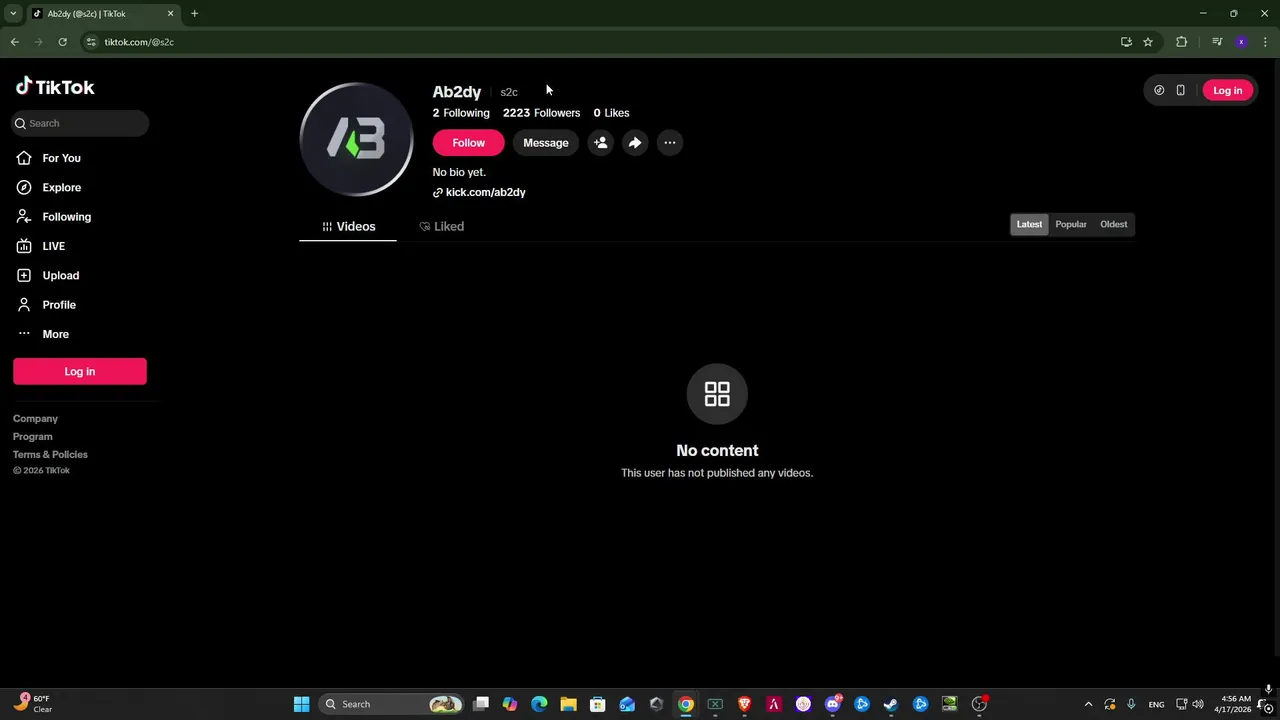Click the TikTok logo
The width and height of the screenshot is (1280, 720).
55,87
